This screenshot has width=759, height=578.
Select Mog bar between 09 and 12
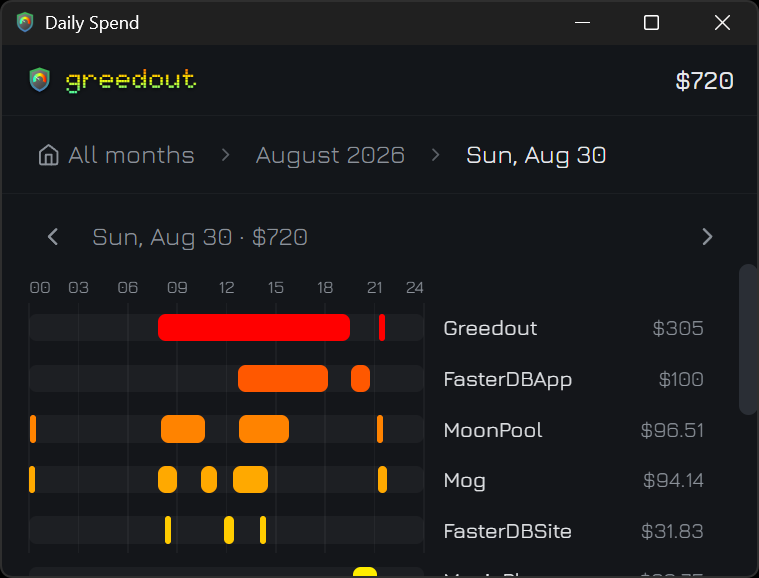209,480
